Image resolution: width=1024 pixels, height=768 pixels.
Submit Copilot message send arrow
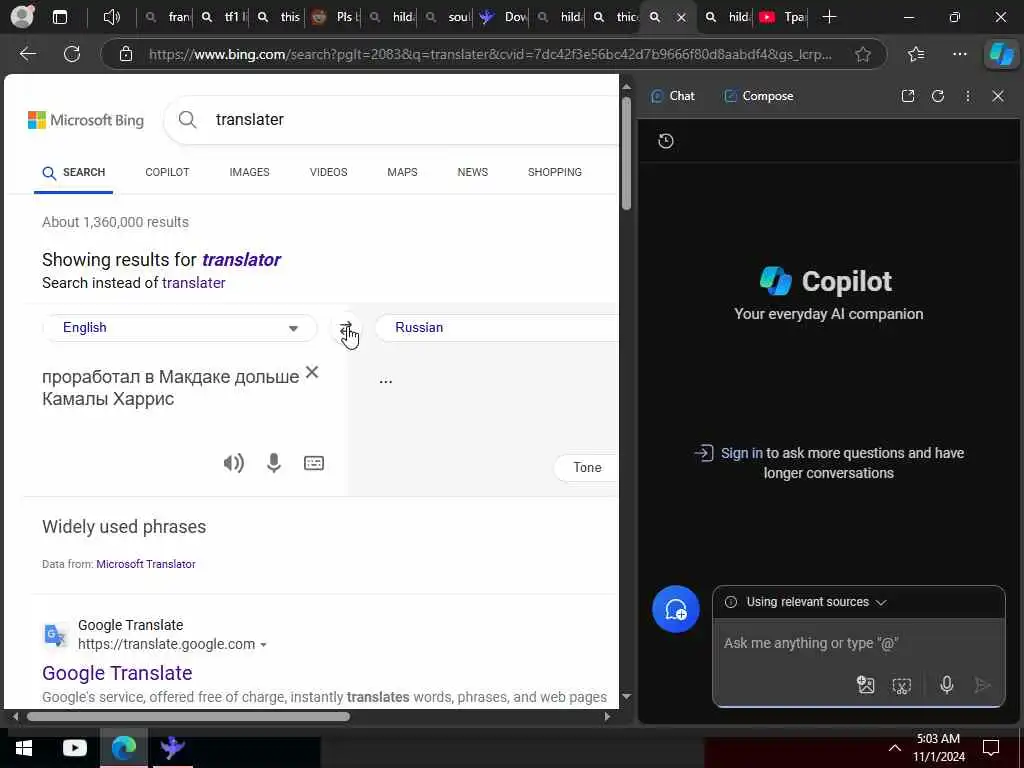pos(982,684)
